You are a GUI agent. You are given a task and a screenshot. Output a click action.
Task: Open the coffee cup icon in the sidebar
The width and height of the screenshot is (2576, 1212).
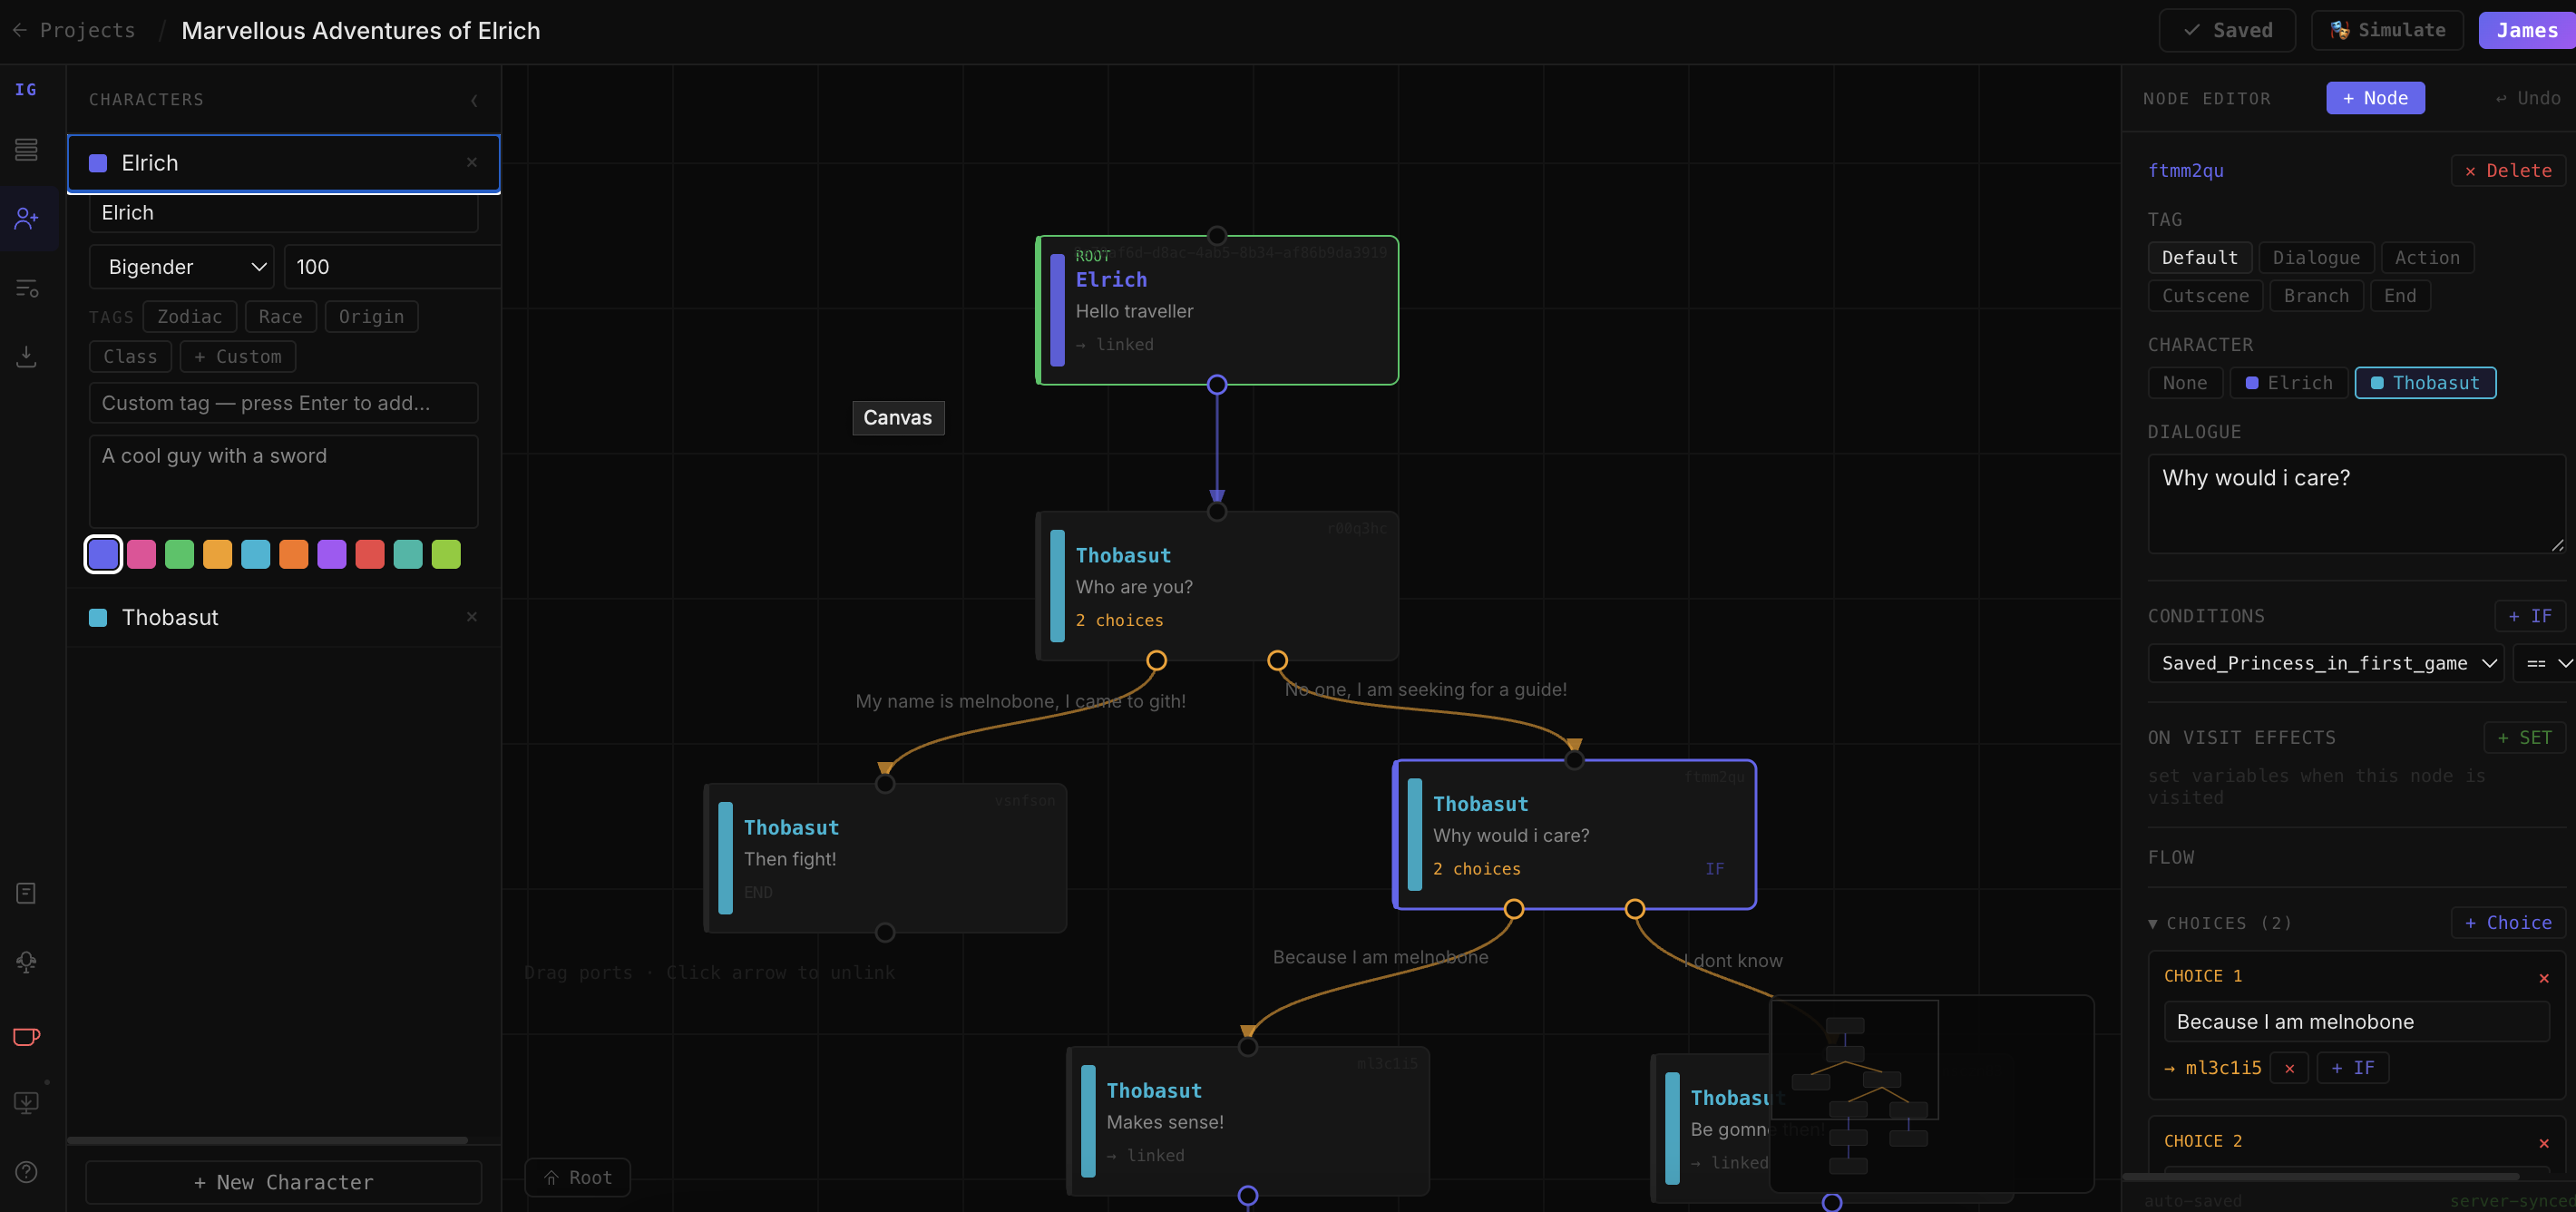click(25, 1037)
